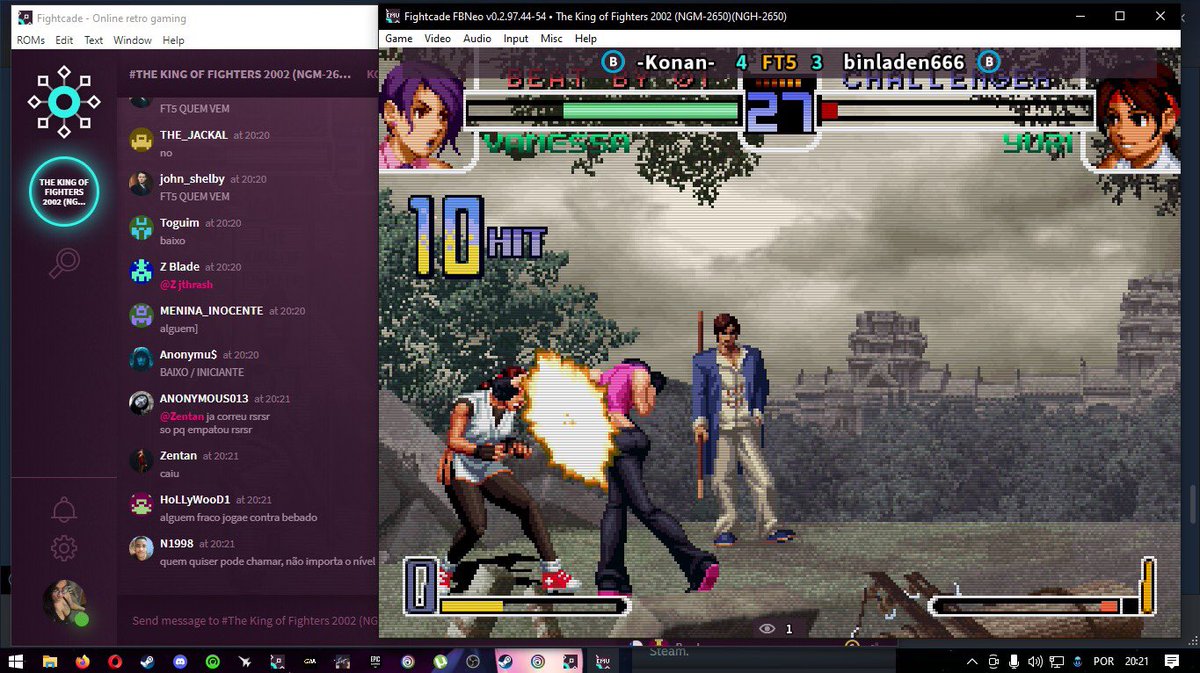Click Anonymu$'s avatar in chat
Viewport: 1200px width, 673px height.
coord(141,360)
